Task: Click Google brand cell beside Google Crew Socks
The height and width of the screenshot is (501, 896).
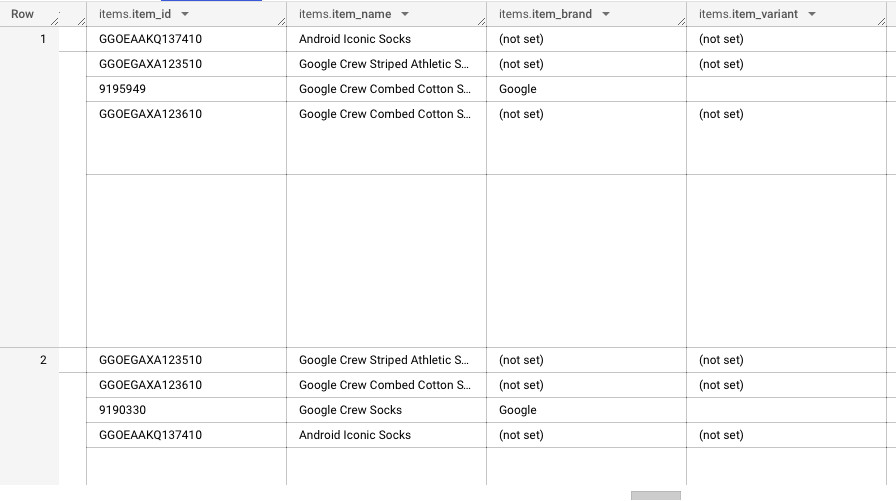Action: pyautogui.click(x=586, y=410)
